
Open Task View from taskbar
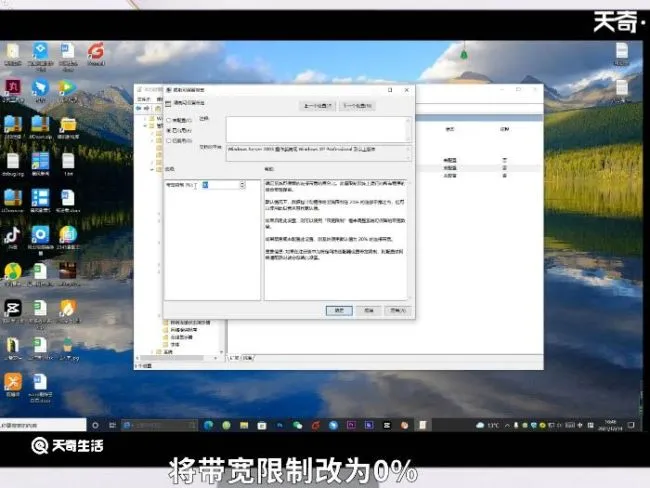click(x=112, y=425)
